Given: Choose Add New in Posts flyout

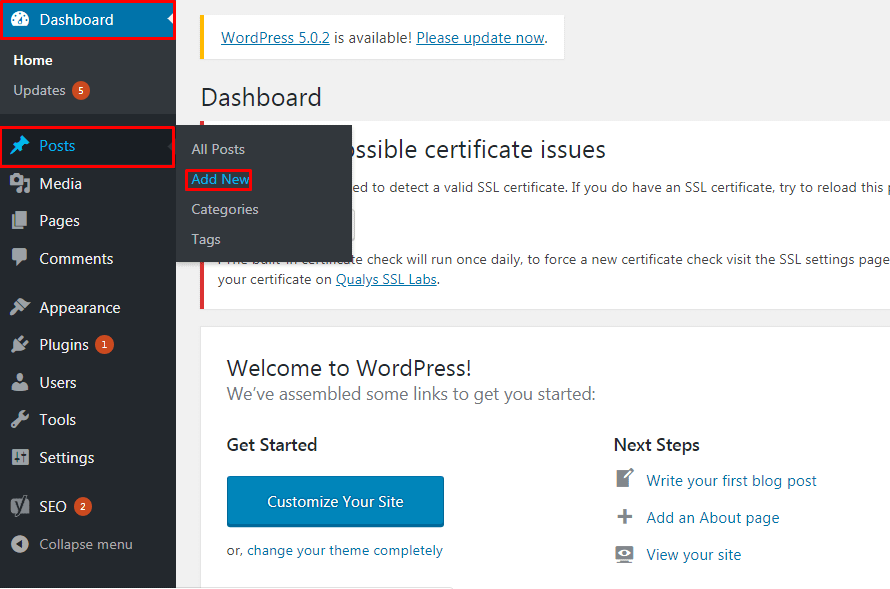Looking at the screenshot, I should [x=220, y=179].
